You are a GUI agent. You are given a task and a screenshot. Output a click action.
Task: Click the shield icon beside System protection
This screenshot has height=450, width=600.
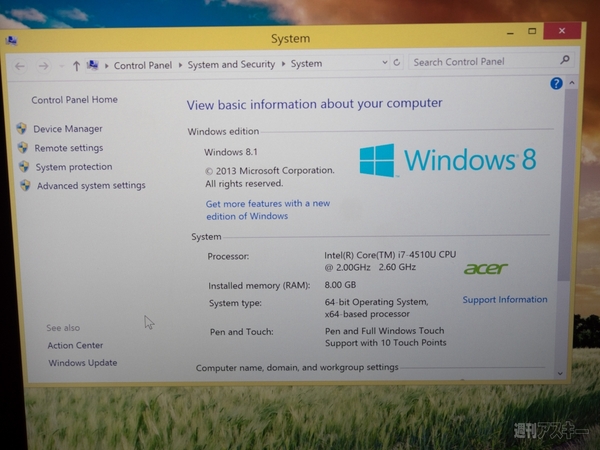tap(24, 166)
